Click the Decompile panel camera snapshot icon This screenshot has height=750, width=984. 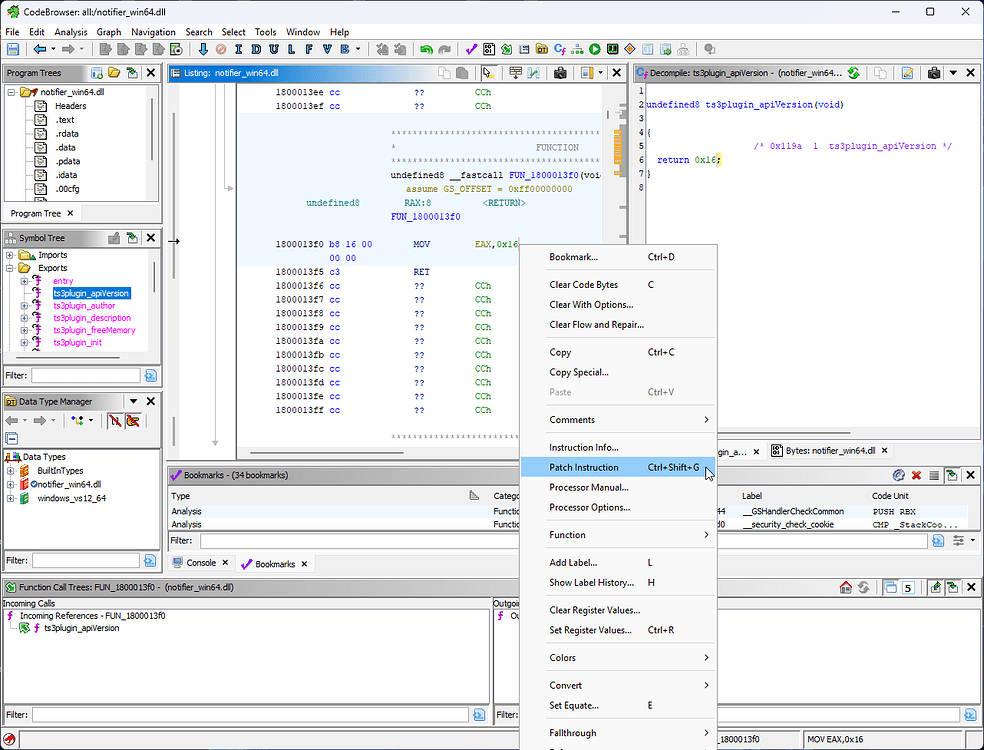pyautogui.click(x=934, y=73)
